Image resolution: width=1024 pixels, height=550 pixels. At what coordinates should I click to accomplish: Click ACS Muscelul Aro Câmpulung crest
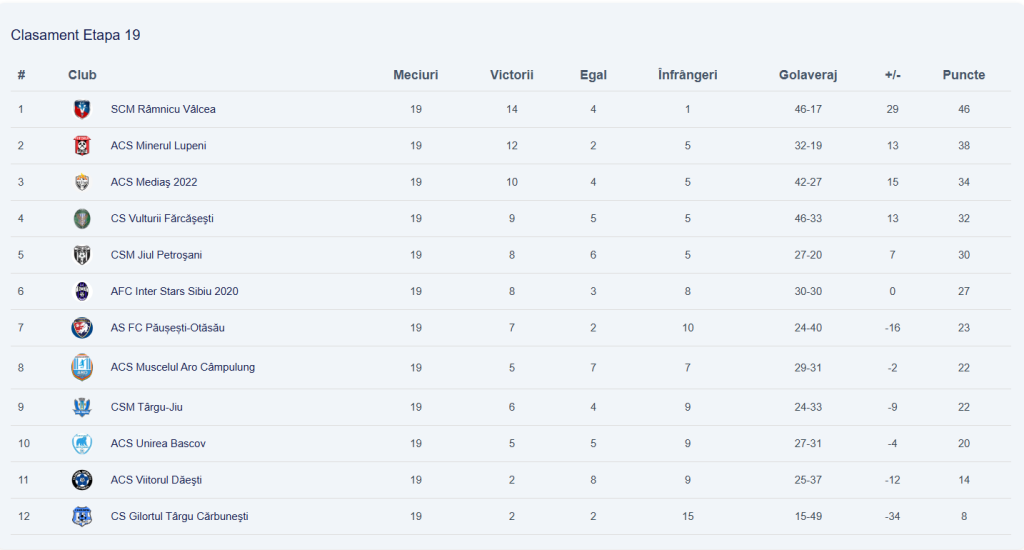(82, 367)
